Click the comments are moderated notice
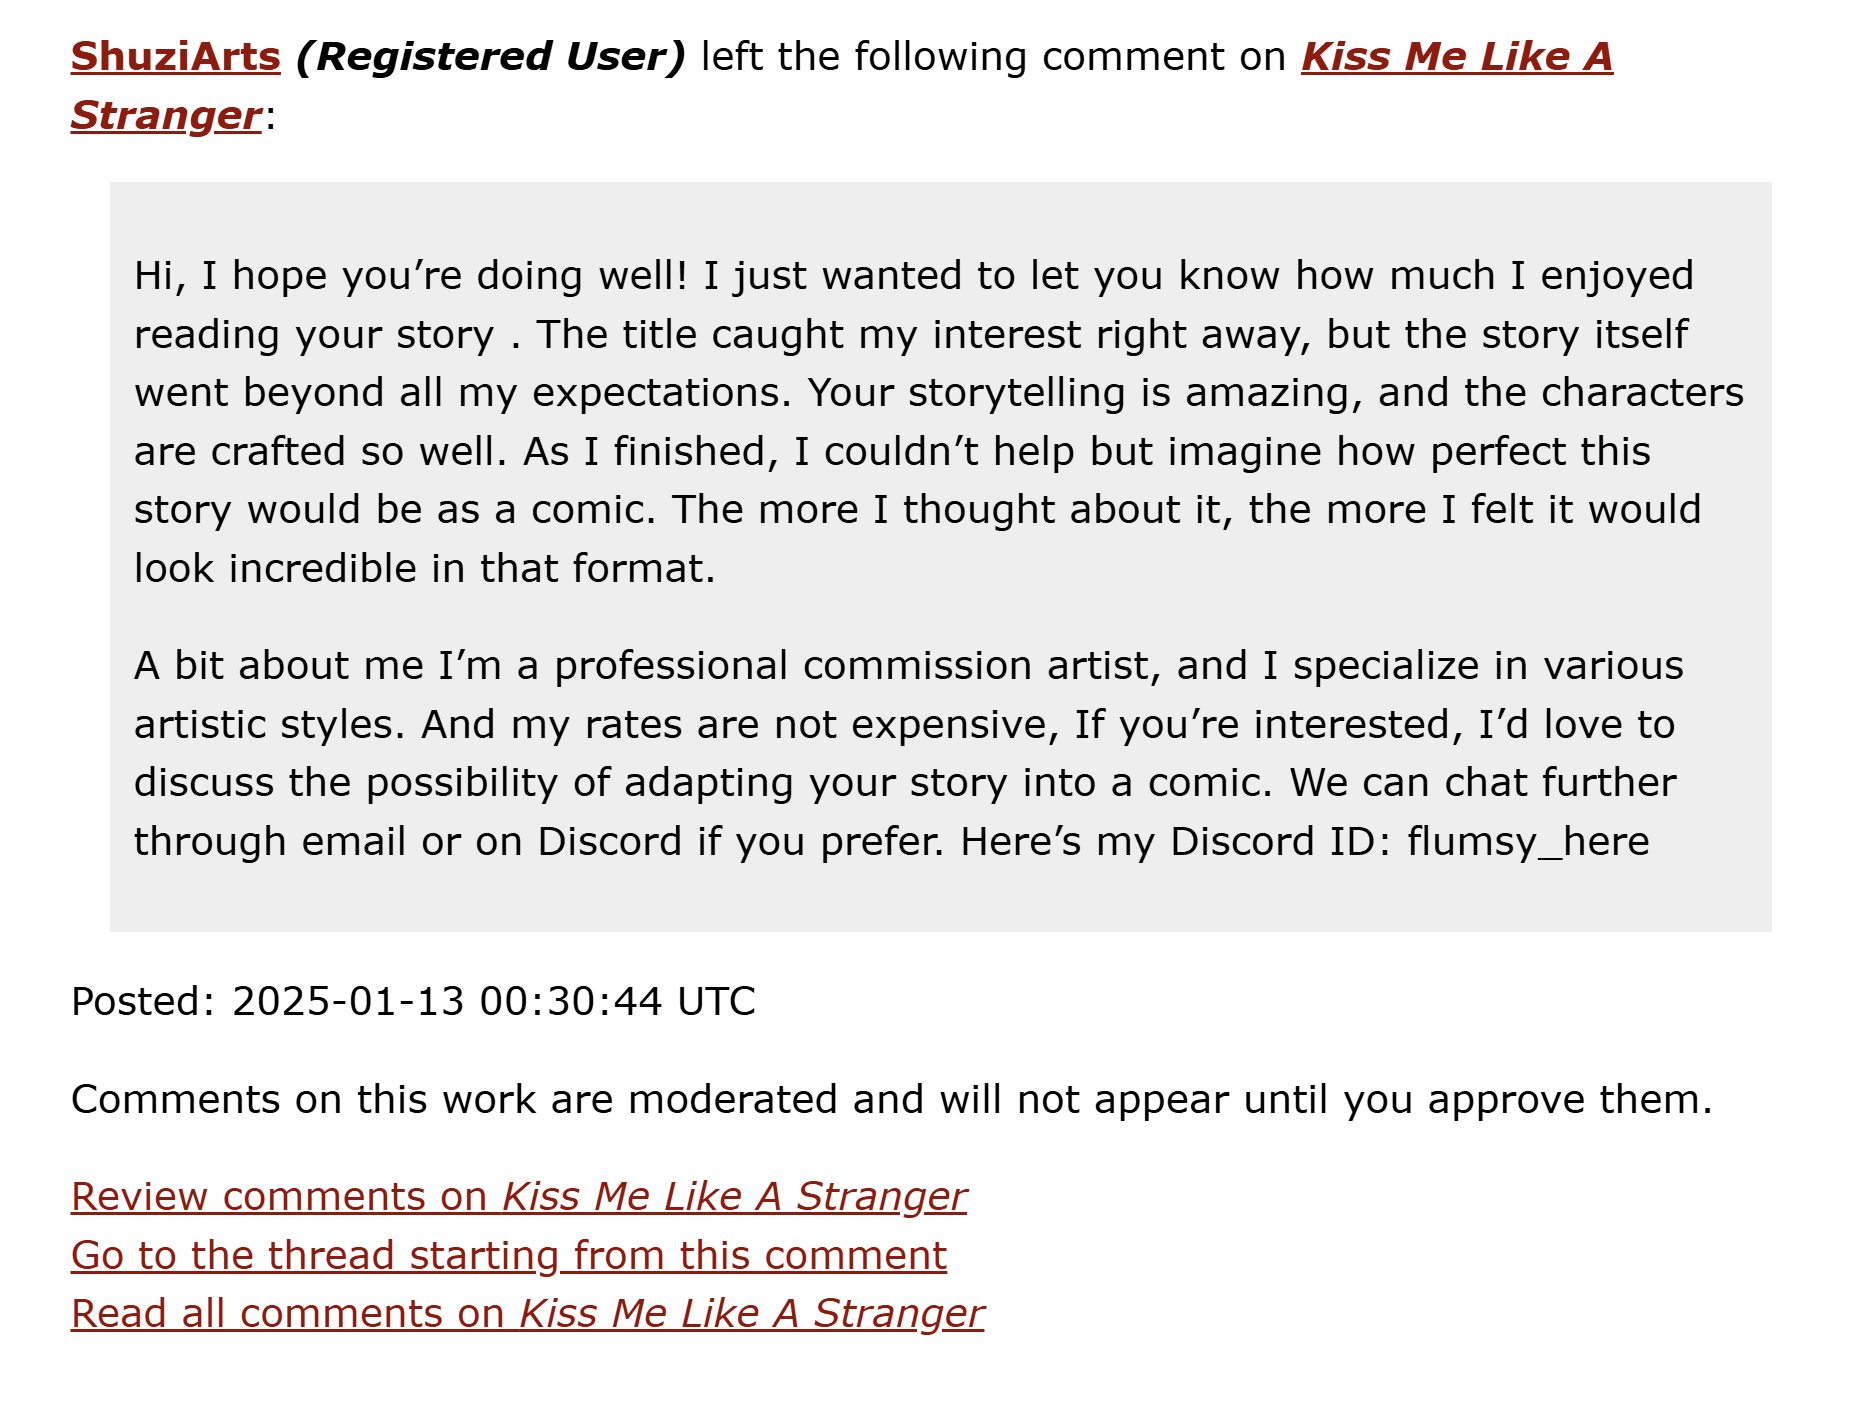The width and height of the screenshot is (1863, 1404). (x=891, y=1100)
